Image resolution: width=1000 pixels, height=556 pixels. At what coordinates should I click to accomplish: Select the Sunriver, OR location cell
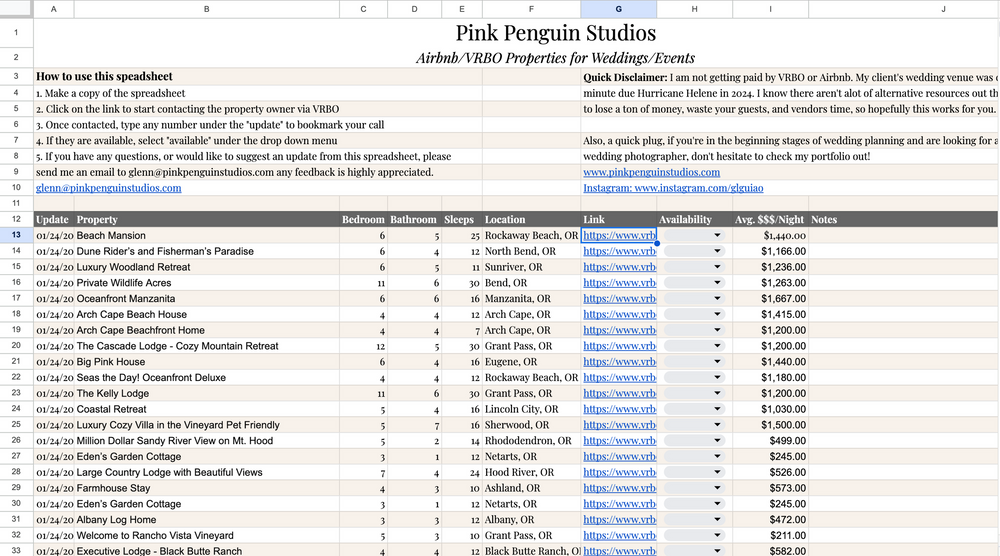[x=531, y=267]
